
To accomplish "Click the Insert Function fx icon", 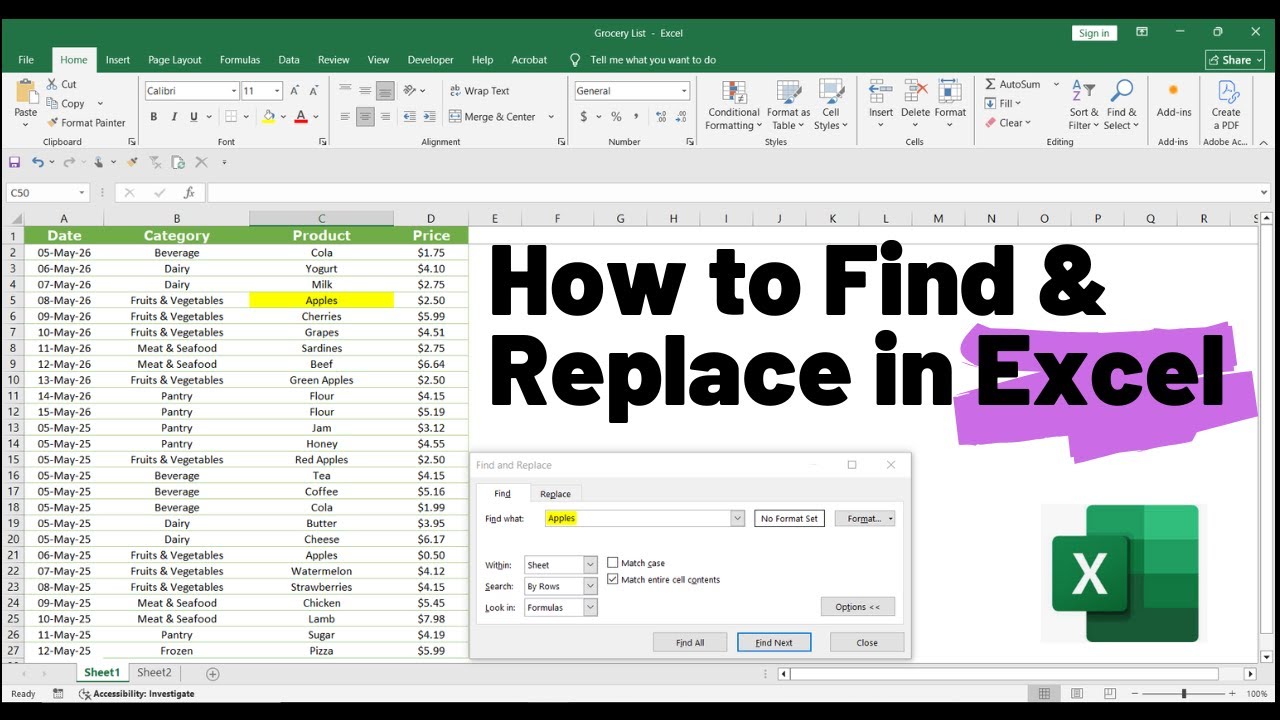I will 189,193.
